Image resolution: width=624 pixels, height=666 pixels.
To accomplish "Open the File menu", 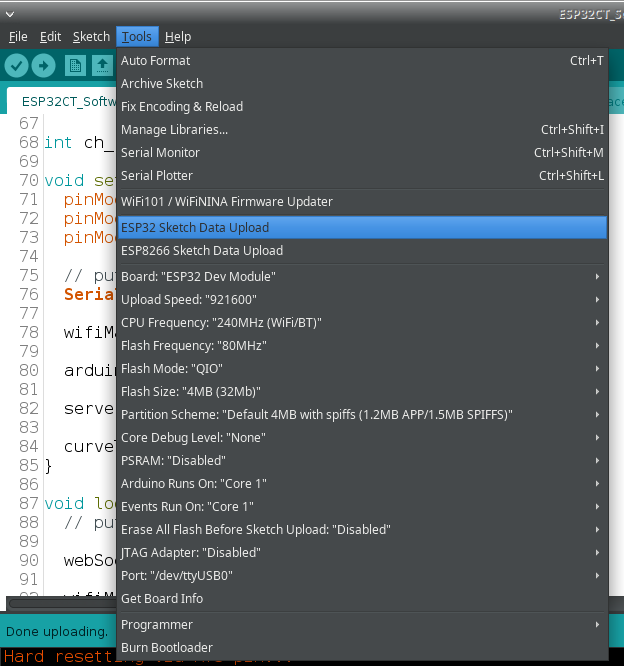I will coord(18,37).
